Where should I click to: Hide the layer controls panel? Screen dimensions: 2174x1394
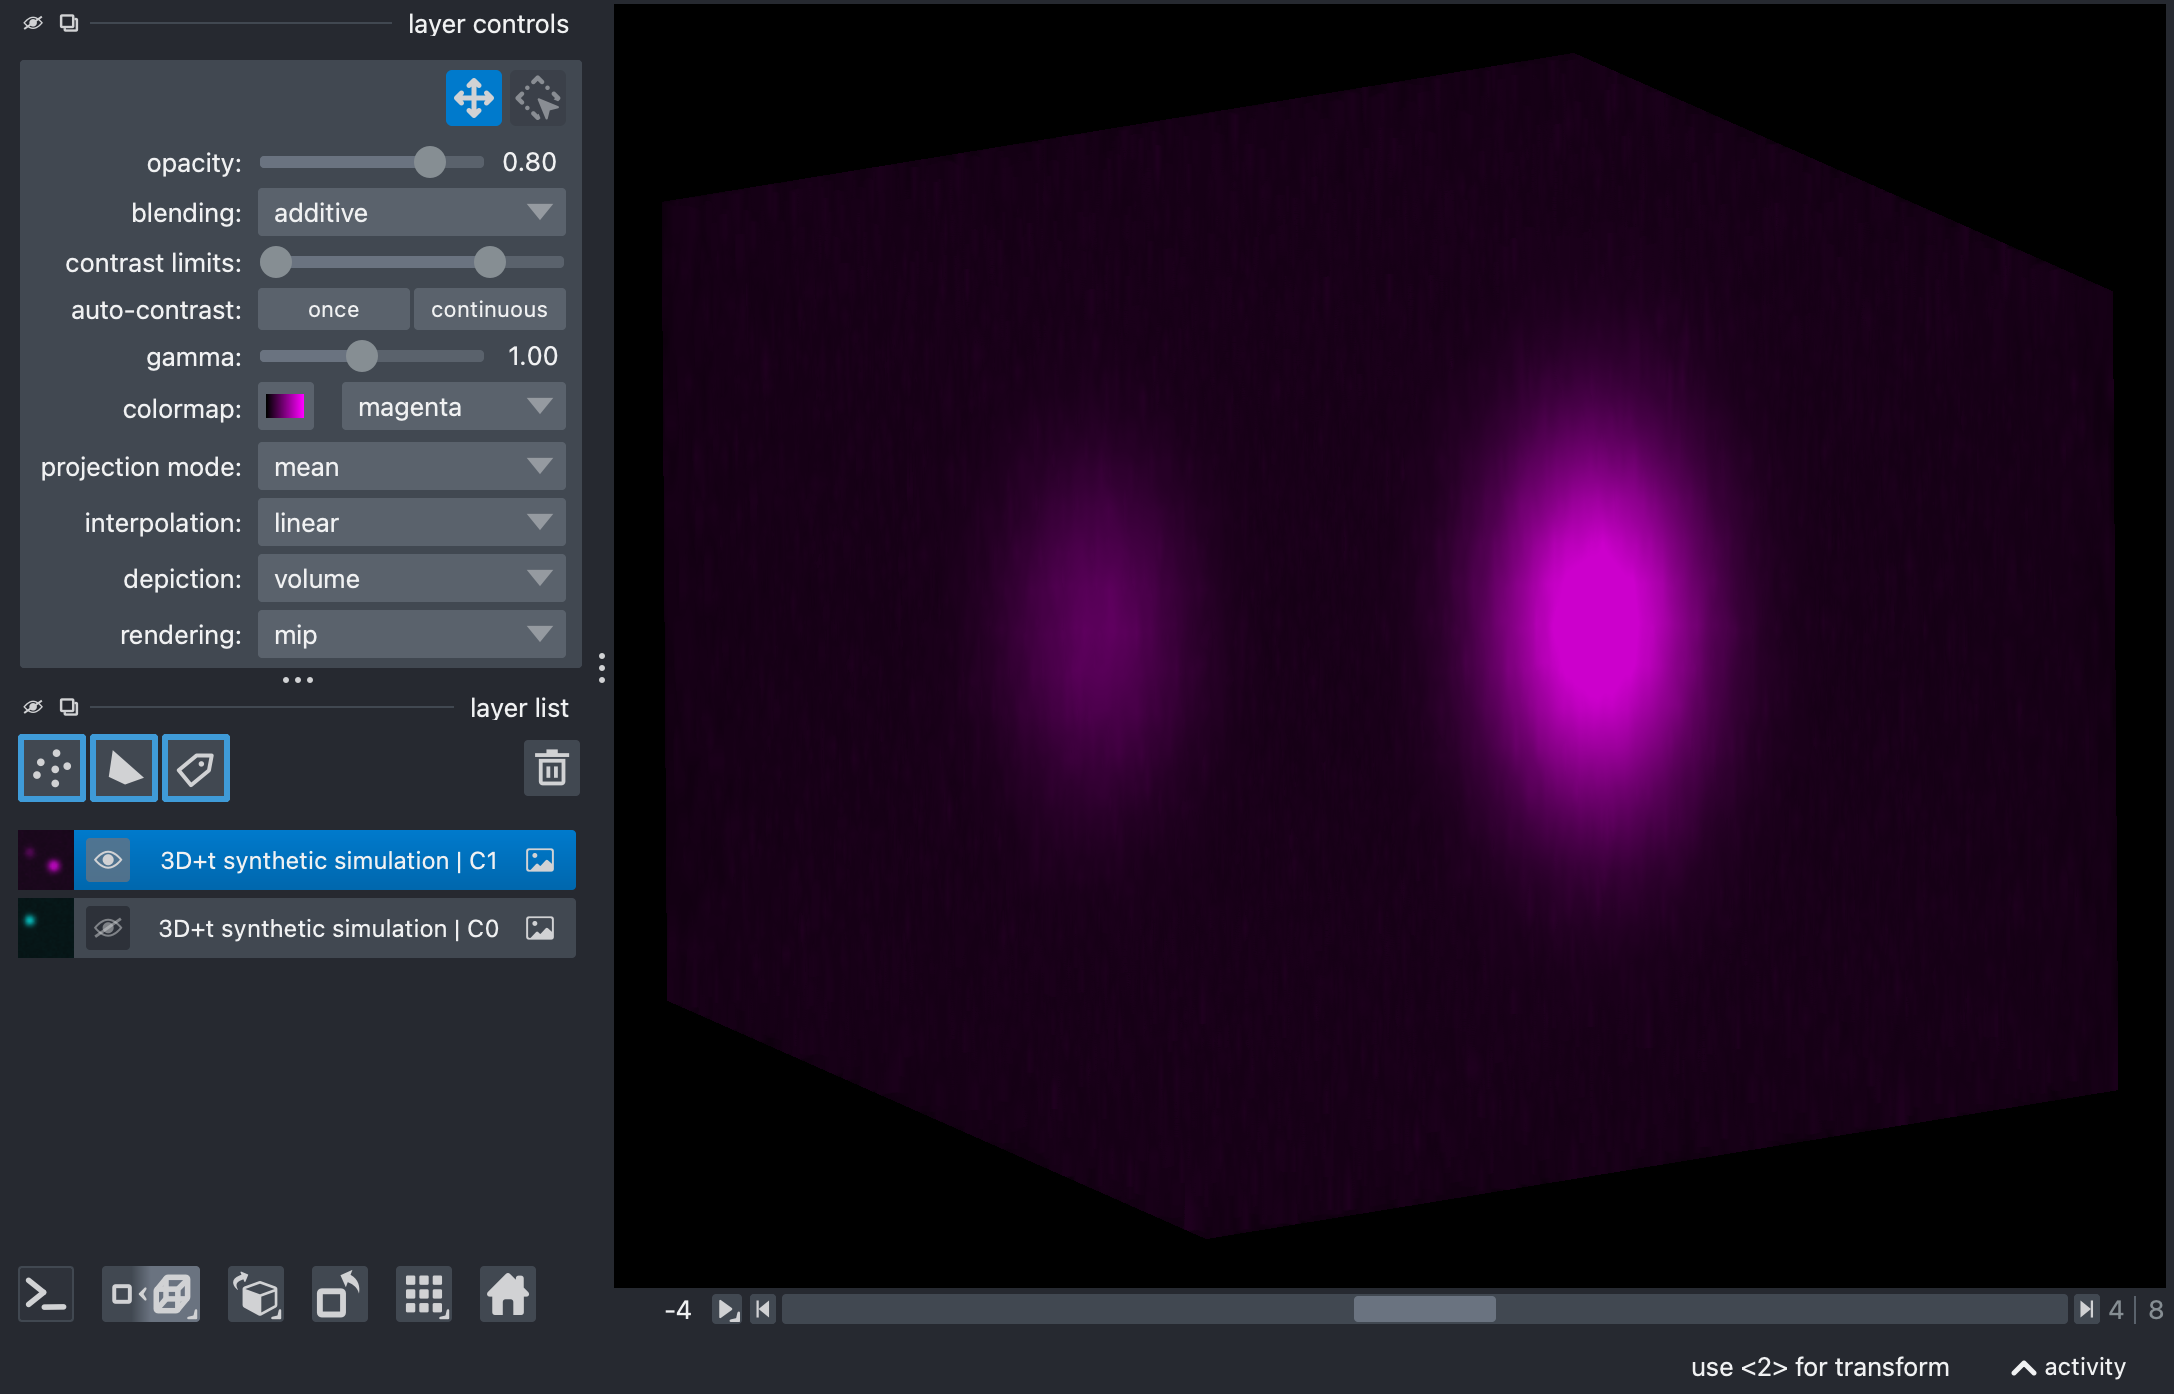pos(33,23)
